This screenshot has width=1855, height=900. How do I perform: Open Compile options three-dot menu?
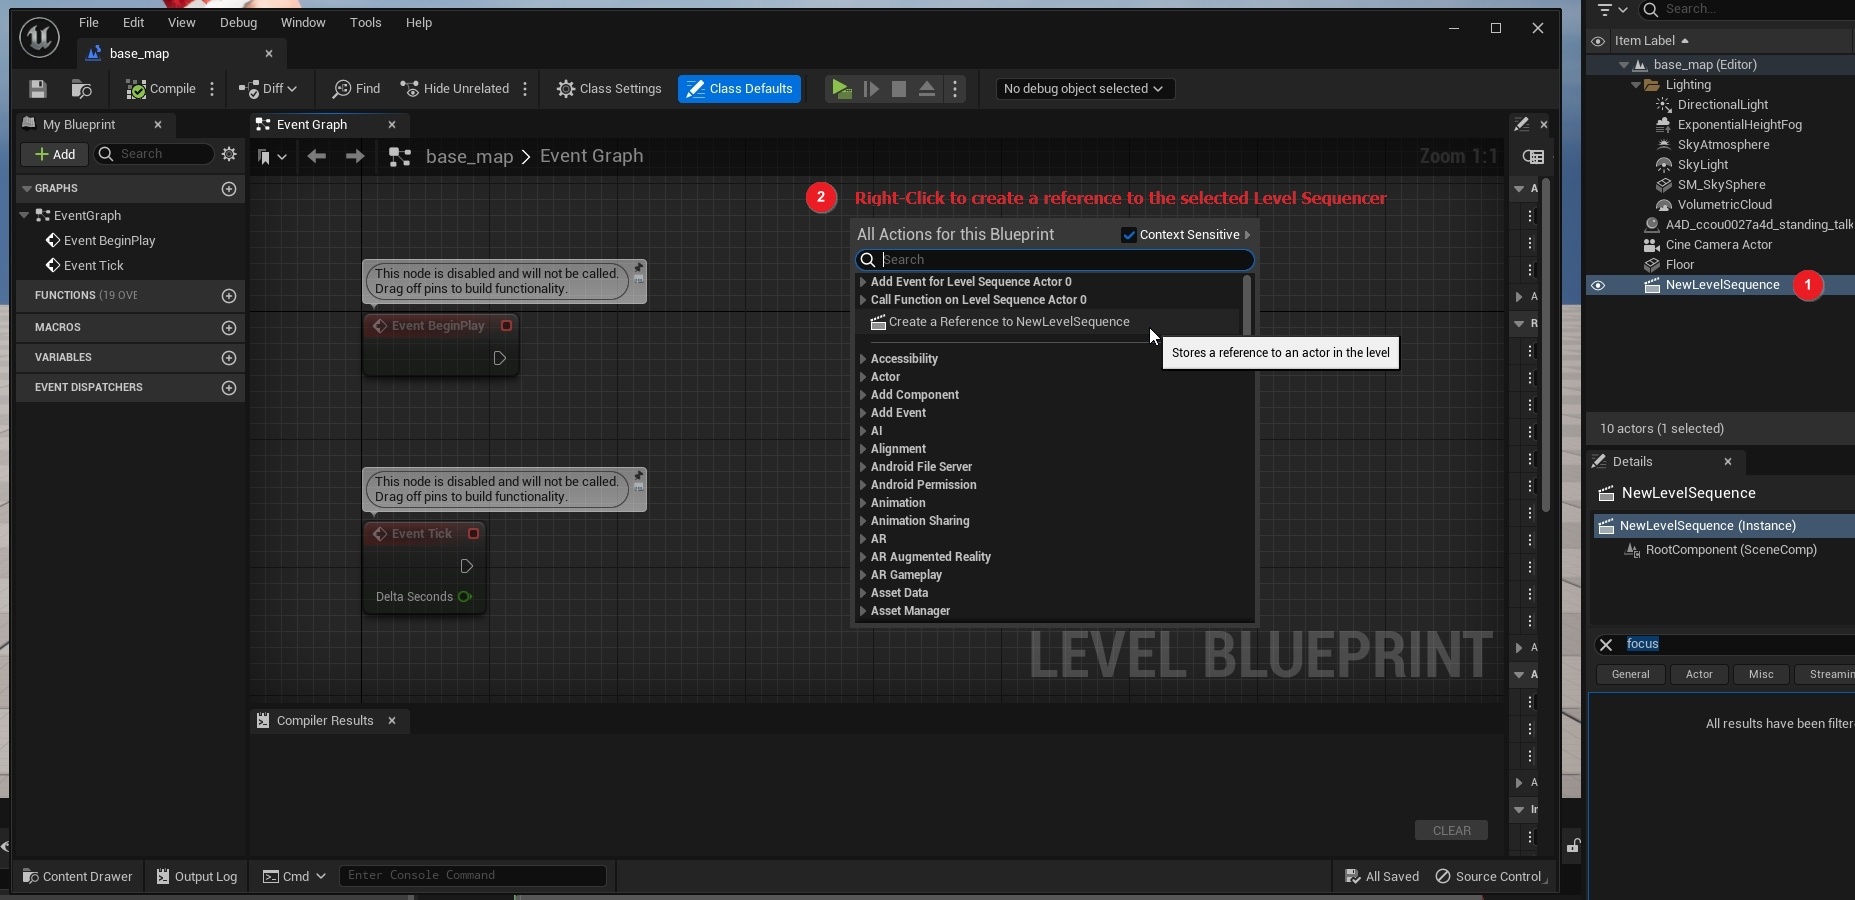(x=212, y=89)
